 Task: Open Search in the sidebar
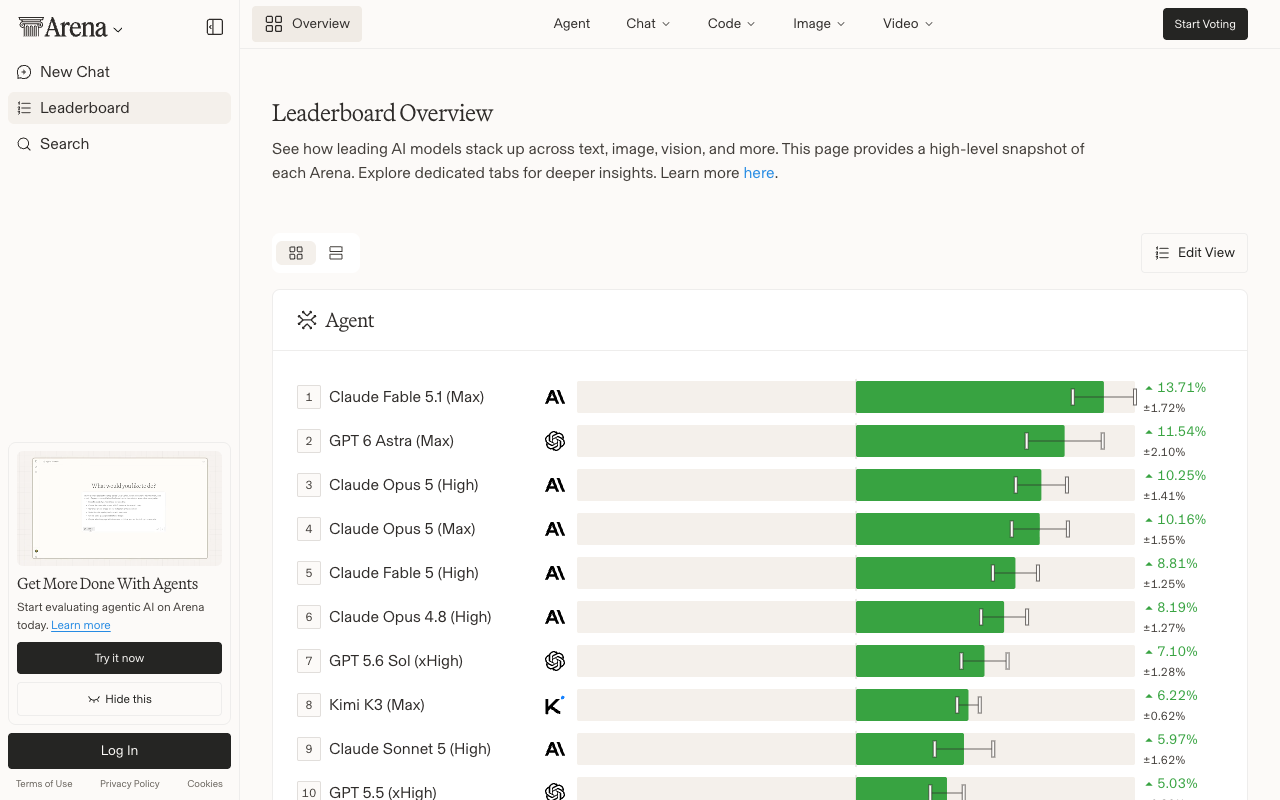pyautogui.click(x=119, y=144)
